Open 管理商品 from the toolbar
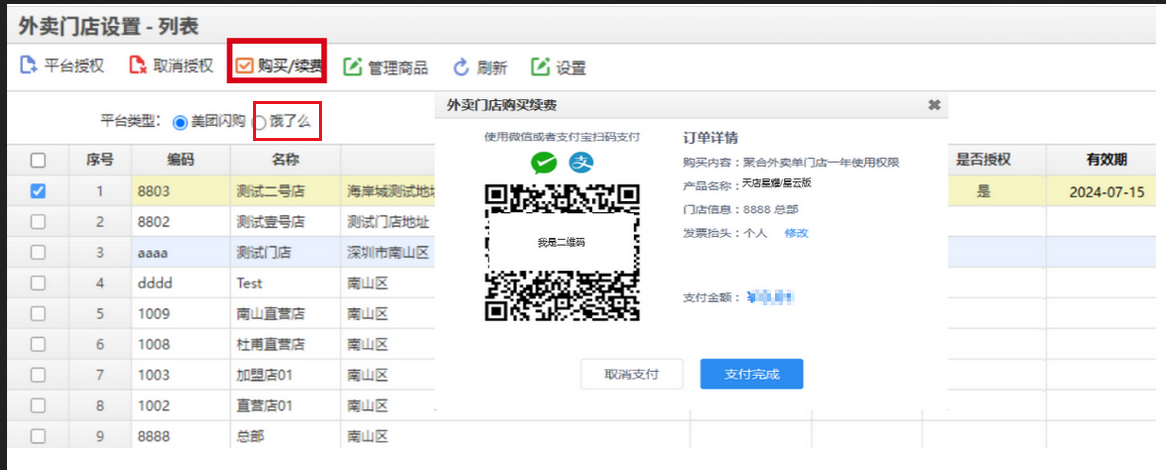This screenshot has width=1166, height=470. point(385,68)
